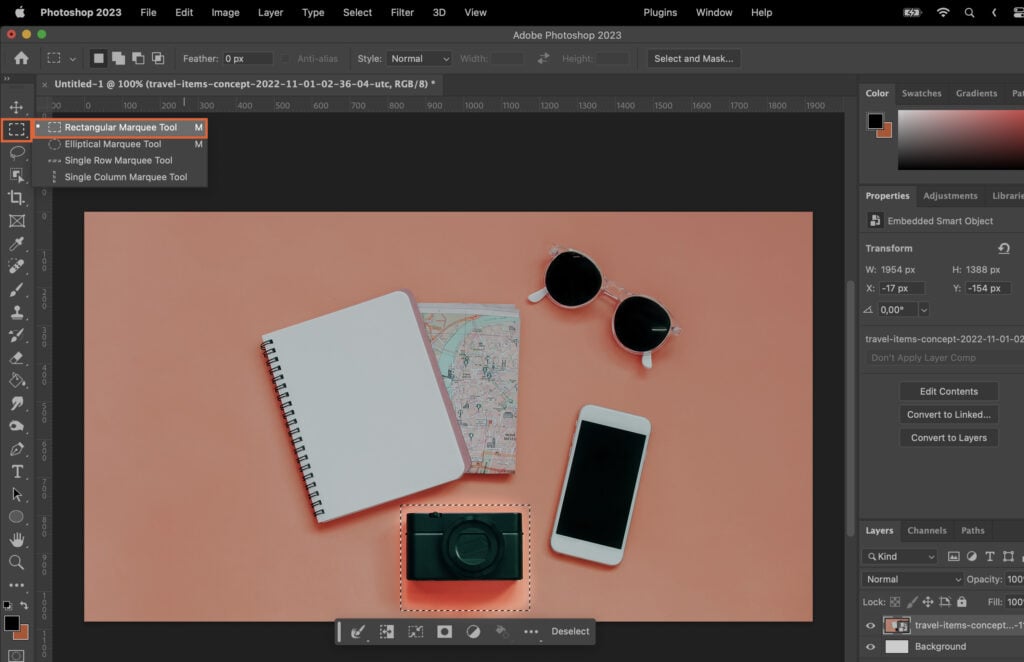
Task: Open the Filter menu
Action: point(402,12)
